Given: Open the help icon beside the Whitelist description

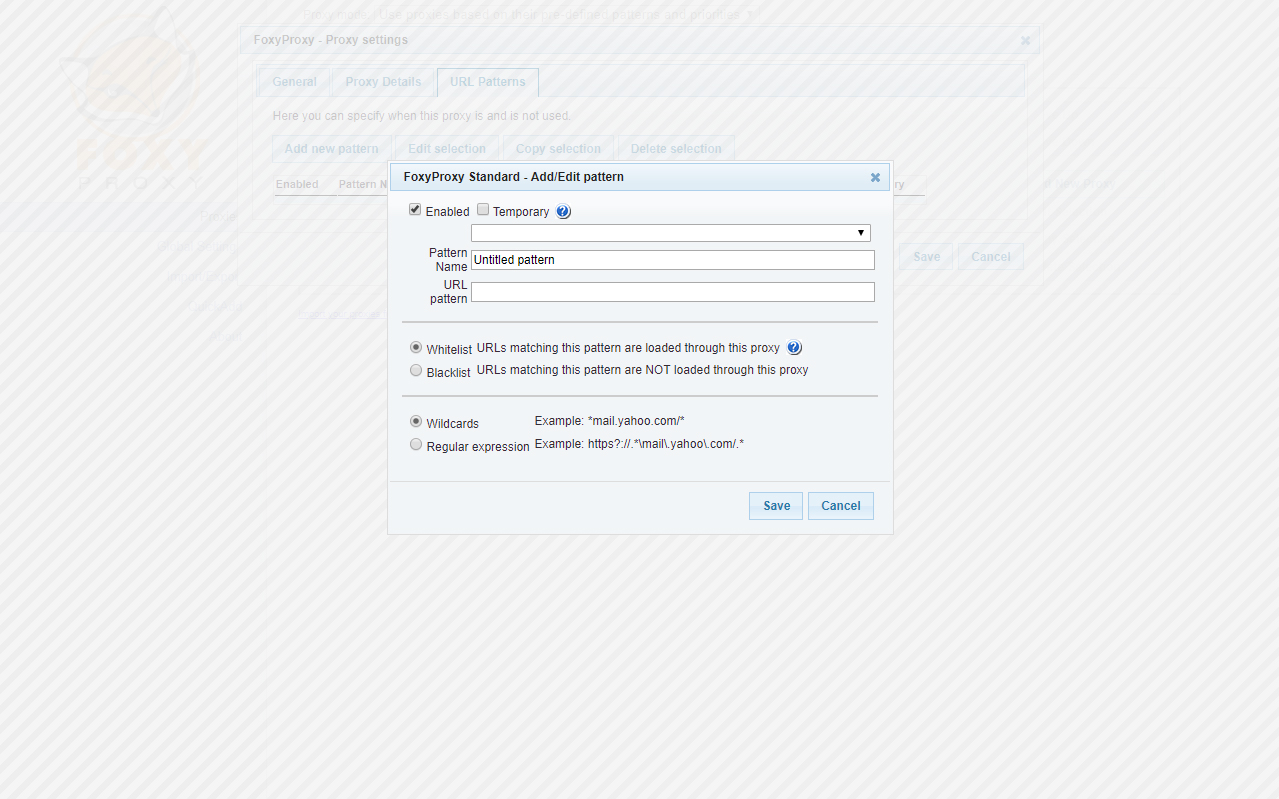Looking at the screenshot, I should pyautogui.click(x=794, y=348).
